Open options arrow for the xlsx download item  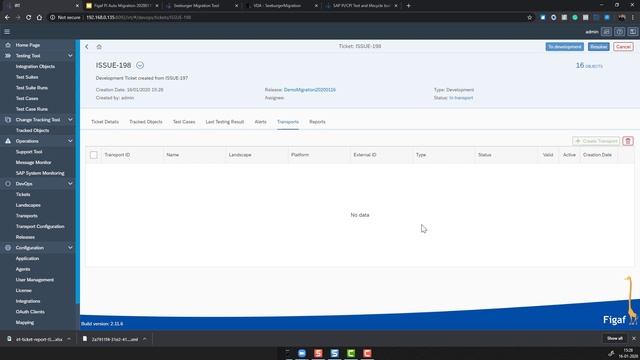69,339
